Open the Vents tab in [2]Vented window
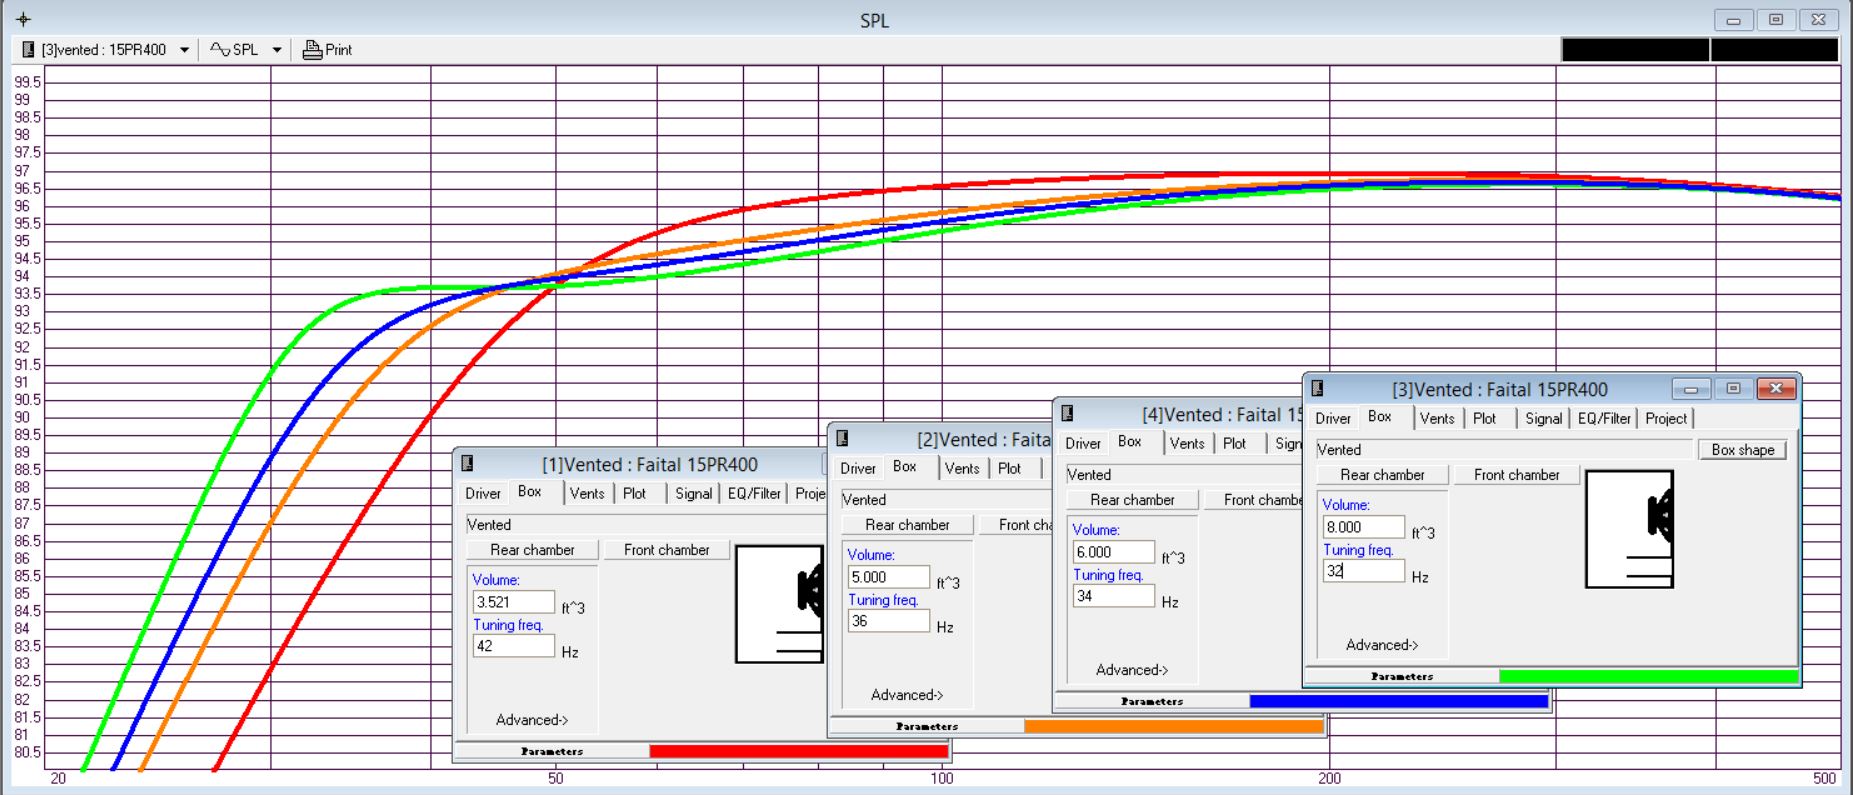 click(x=962, y=469)
